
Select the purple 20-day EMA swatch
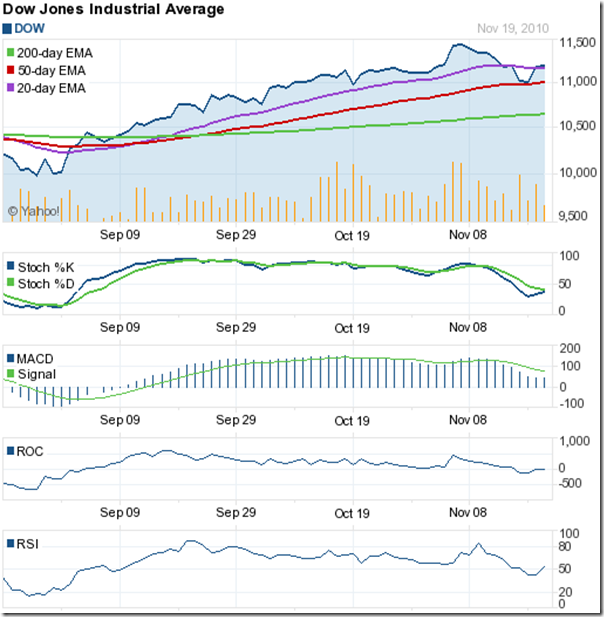[x=11, y=87]
